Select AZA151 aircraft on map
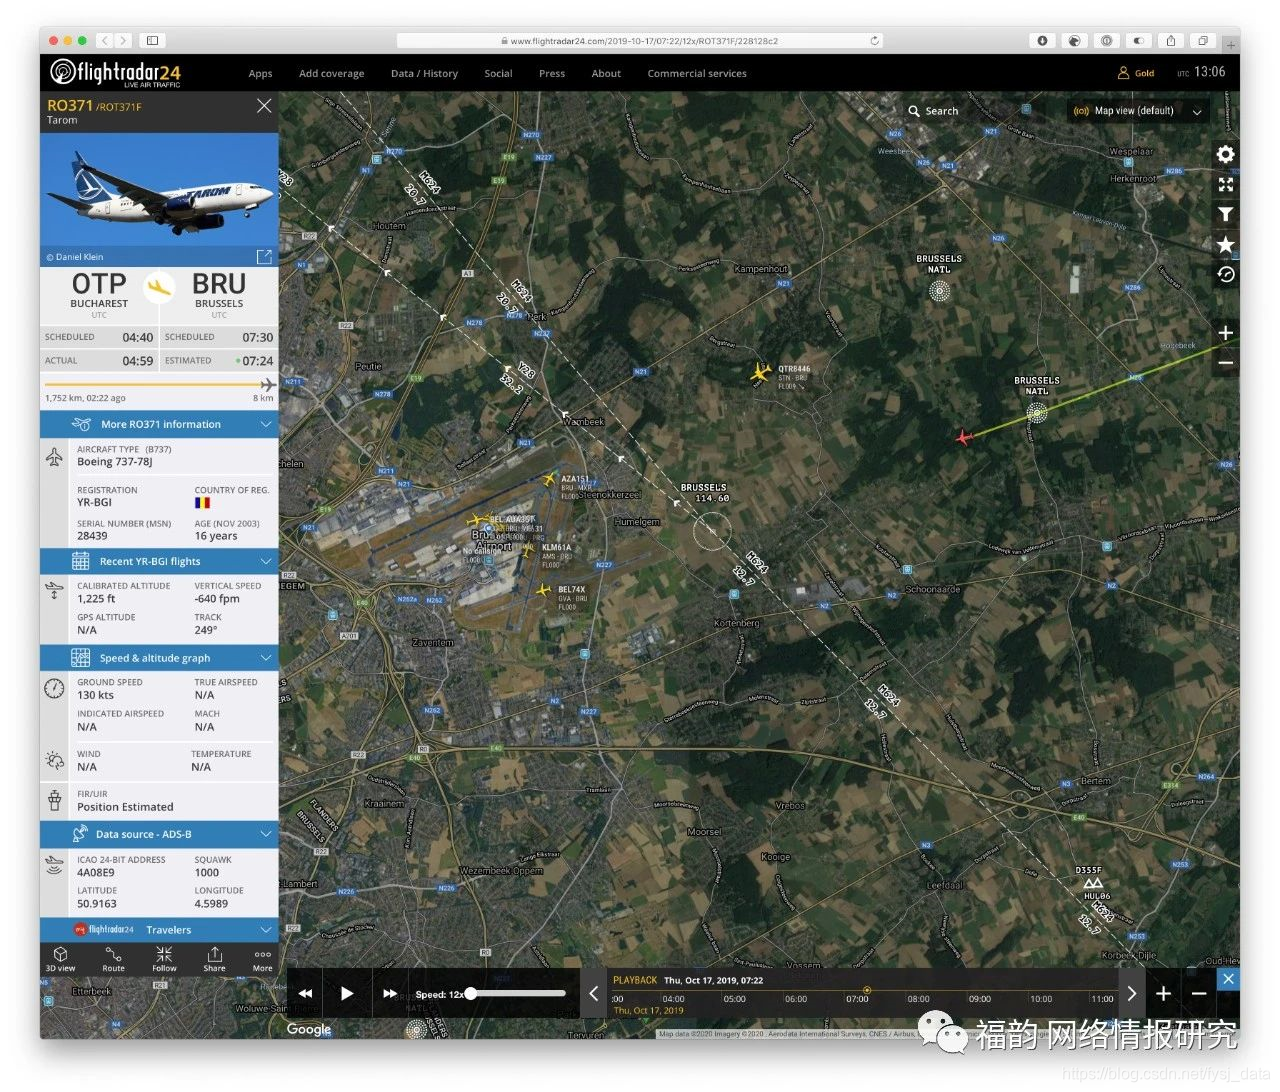This screenshot has height=1092, width=1280. (x=549, y=480)
